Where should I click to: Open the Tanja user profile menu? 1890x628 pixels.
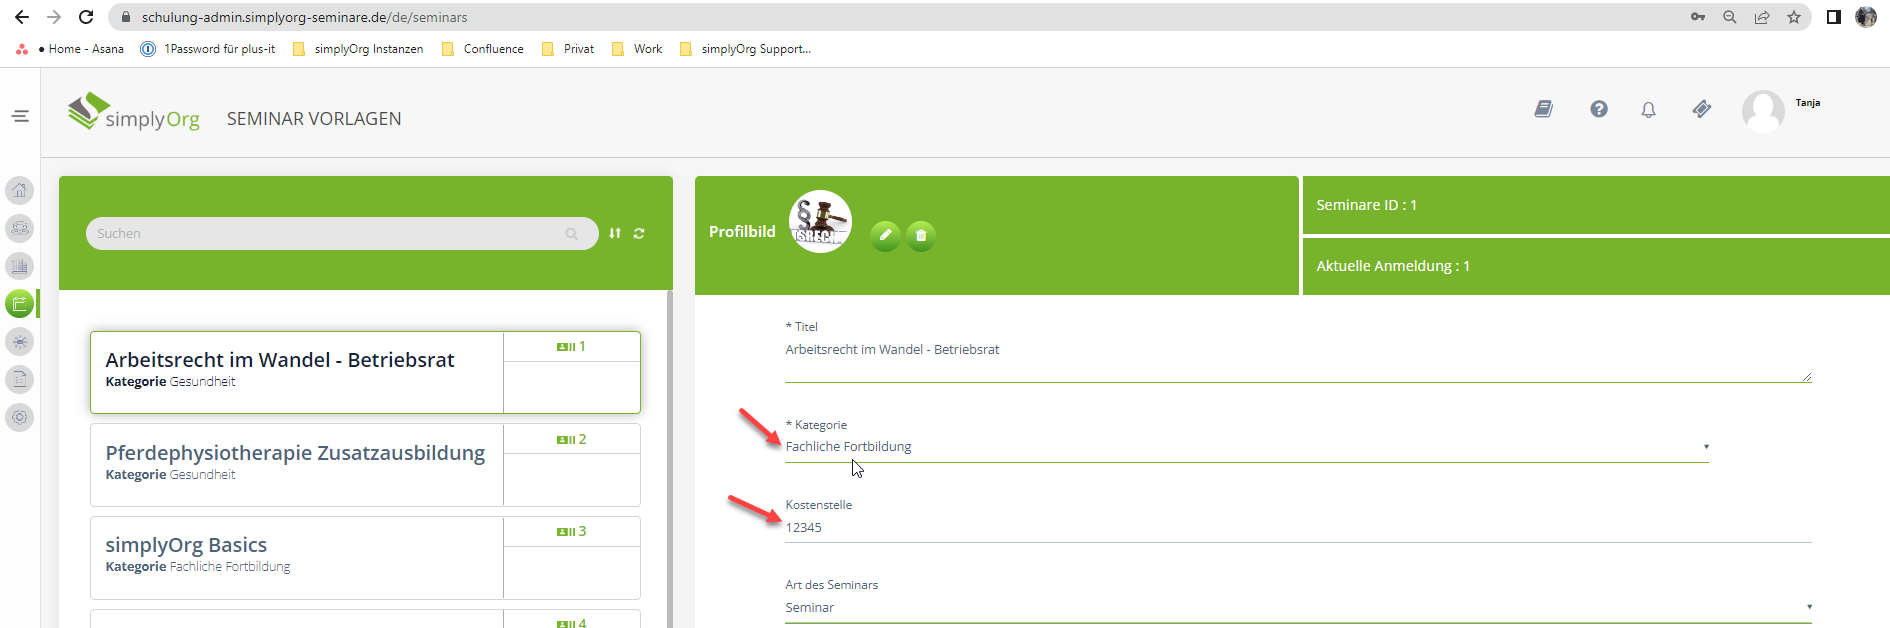1764,110
